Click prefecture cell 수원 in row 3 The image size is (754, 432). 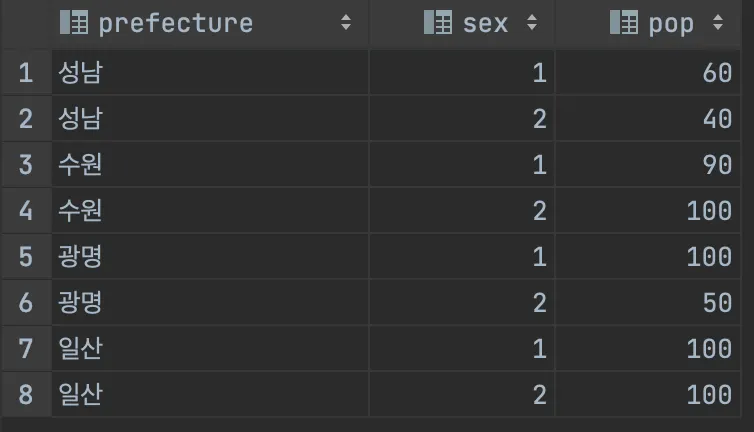tap(81, 165)
